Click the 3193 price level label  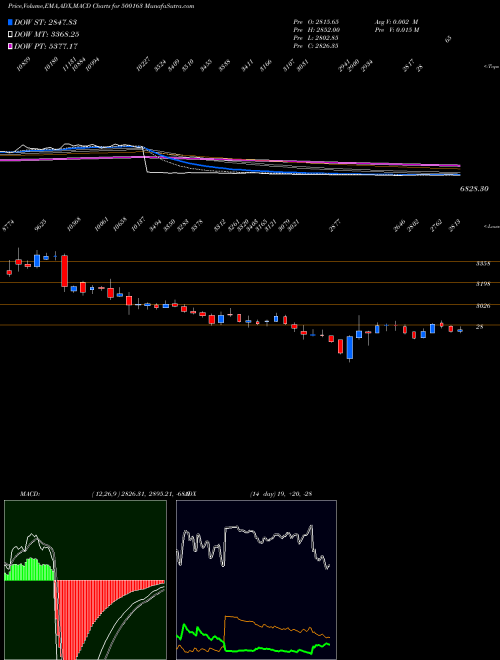tap(483, 284)
